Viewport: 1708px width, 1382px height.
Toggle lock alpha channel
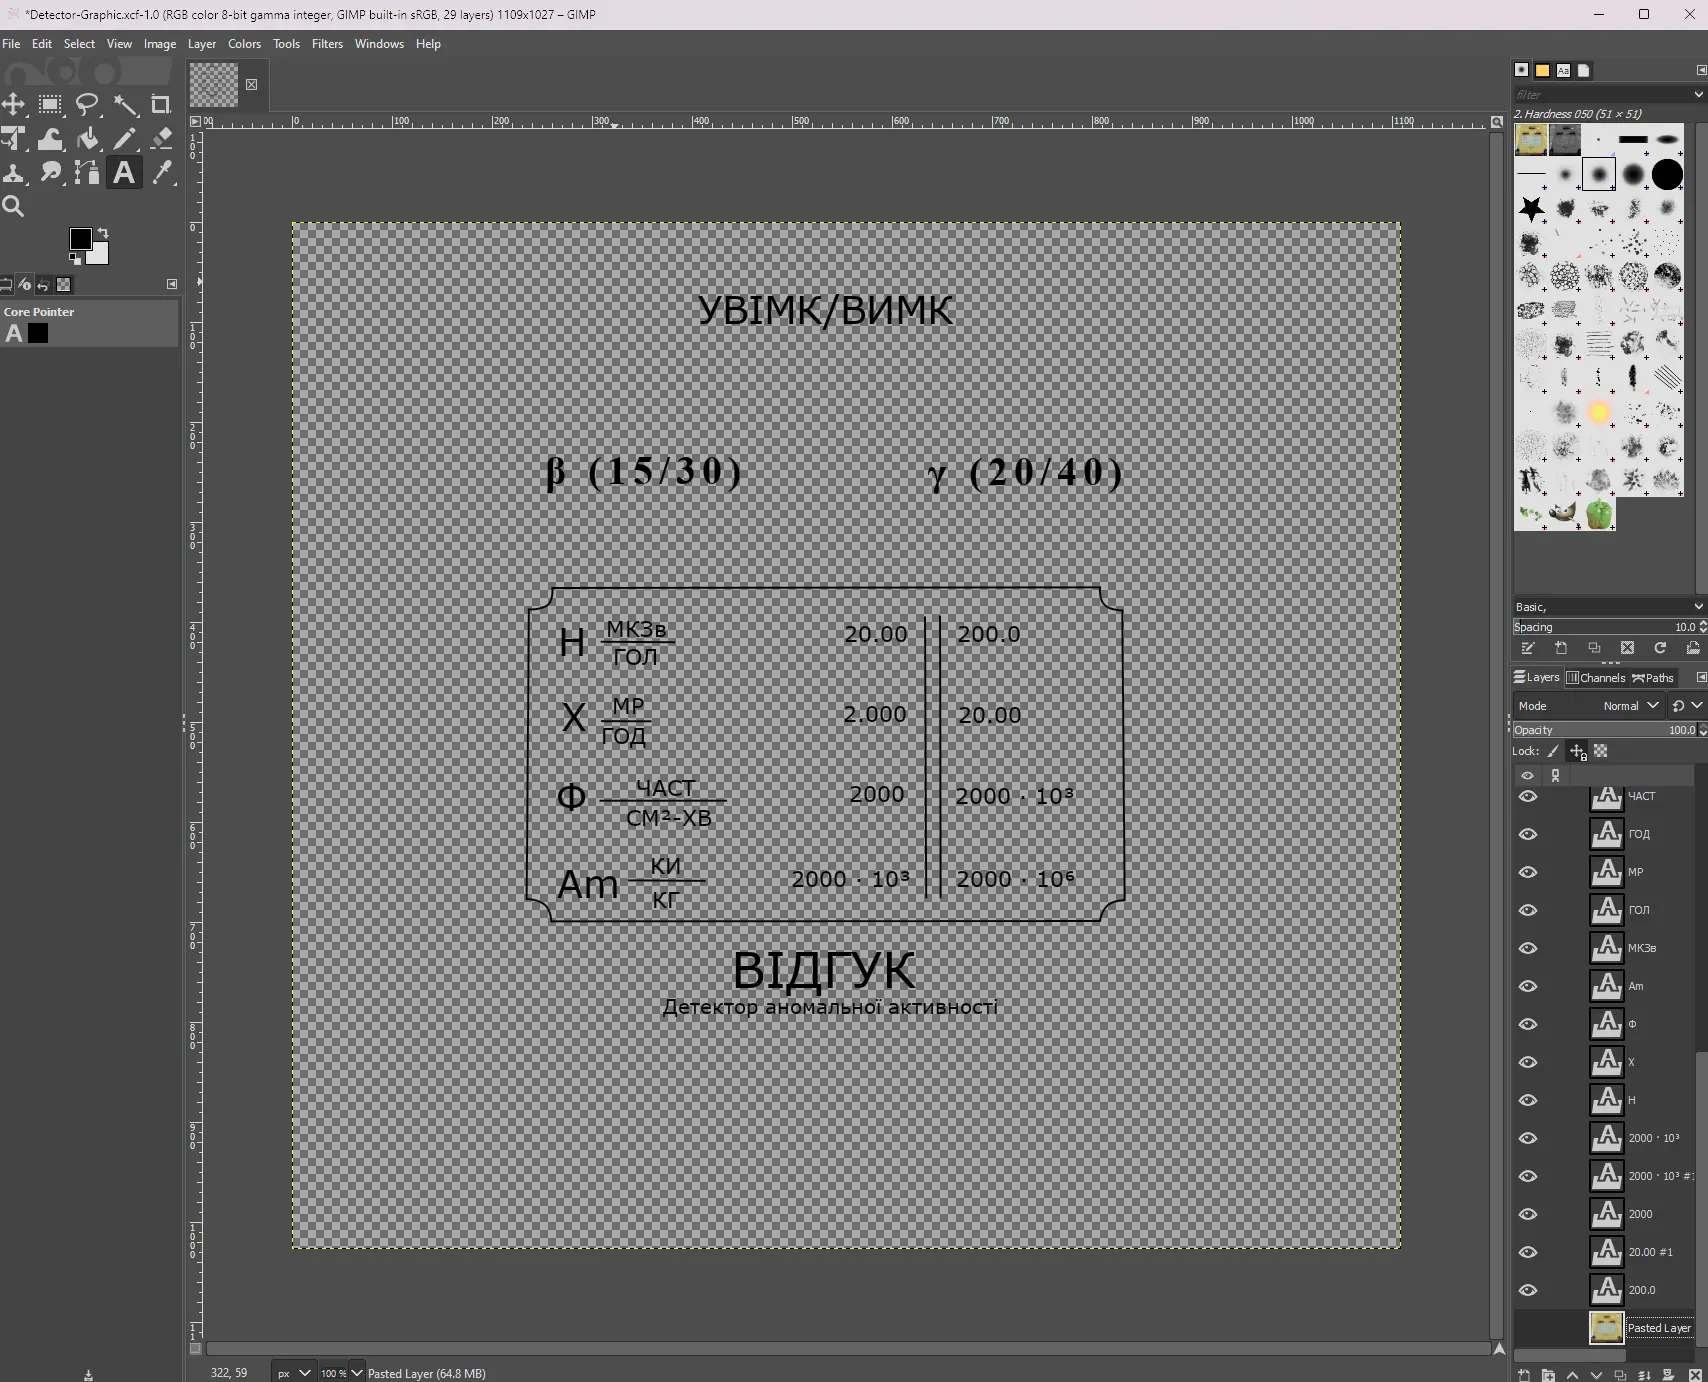tap(1601, 751)
